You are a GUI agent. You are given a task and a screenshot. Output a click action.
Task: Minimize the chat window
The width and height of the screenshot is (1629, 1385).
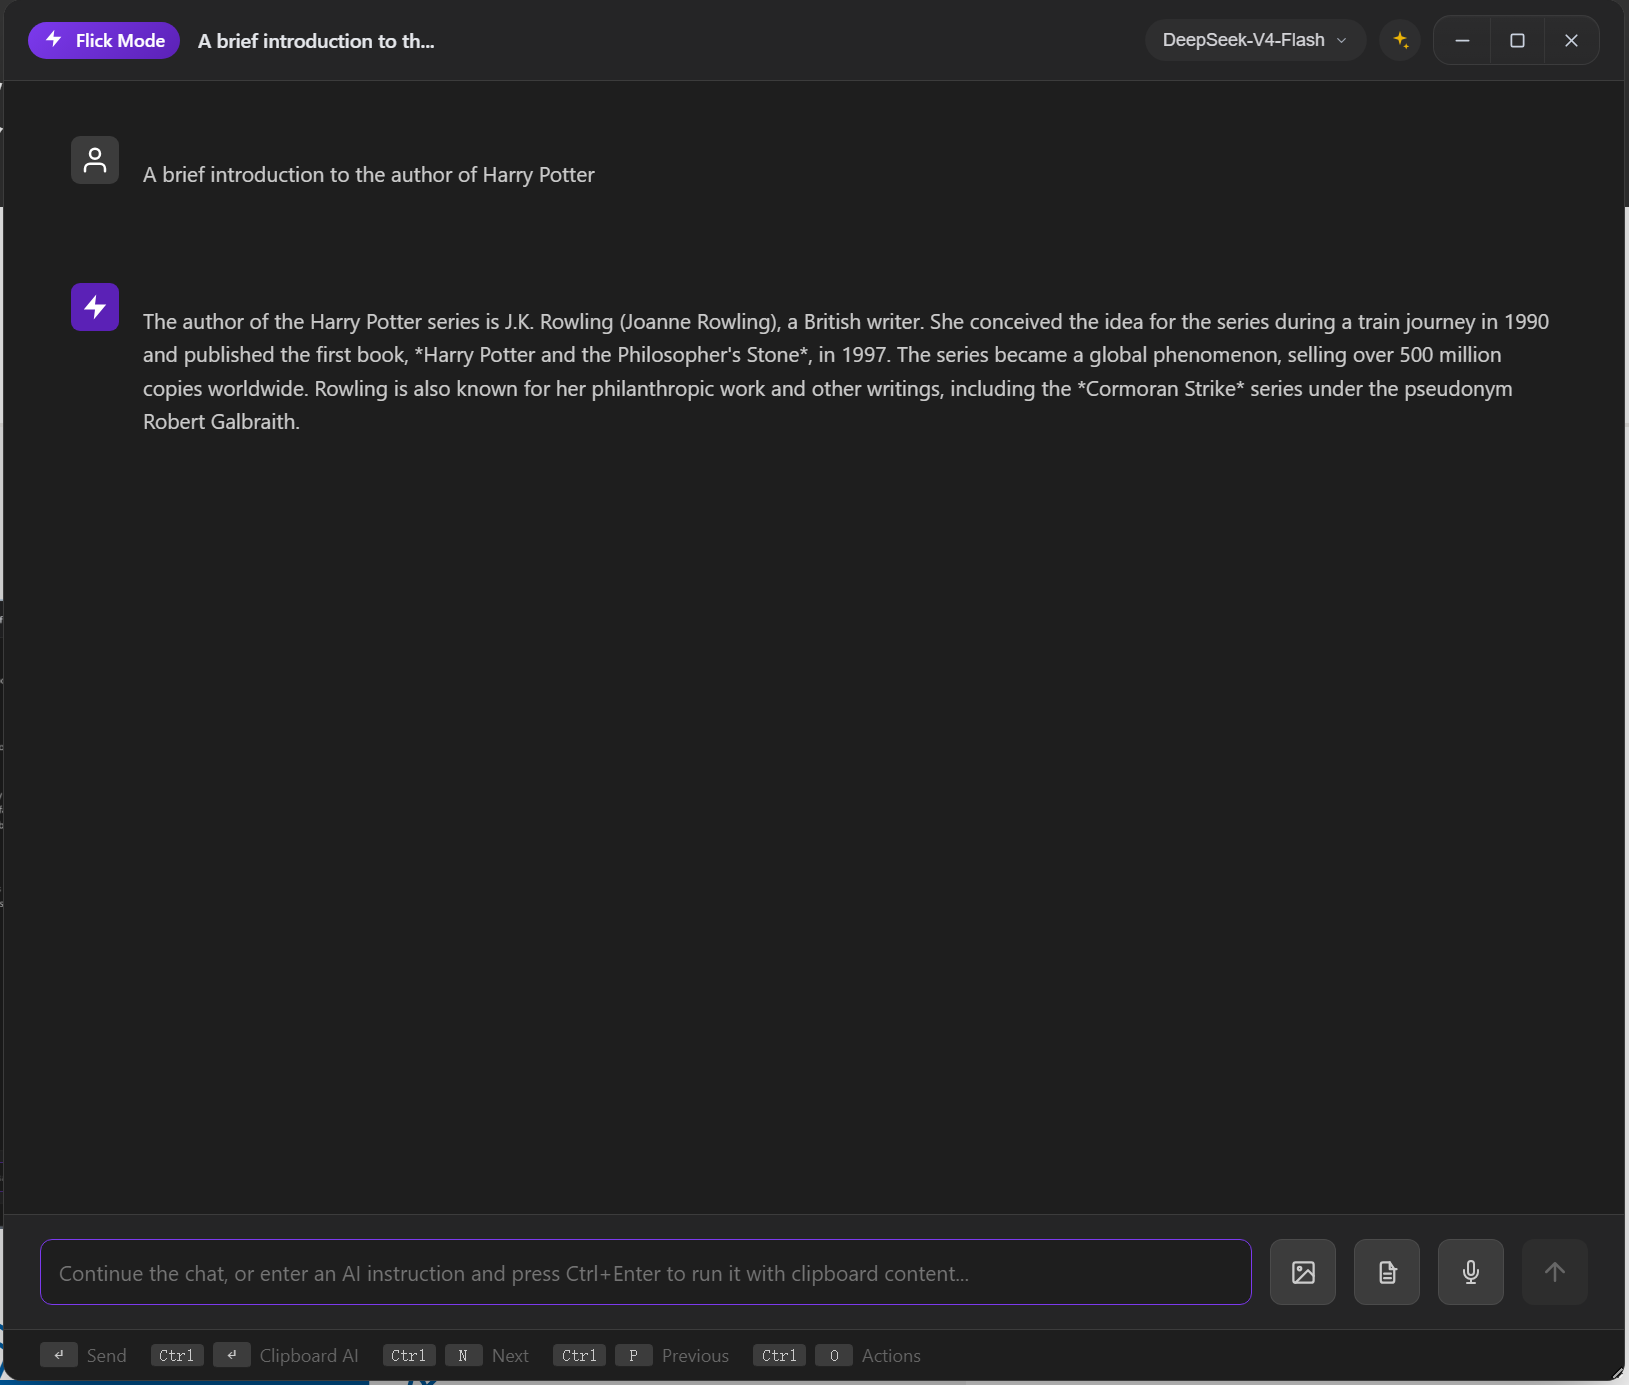pyautogui.click(x=1462, y=40)
